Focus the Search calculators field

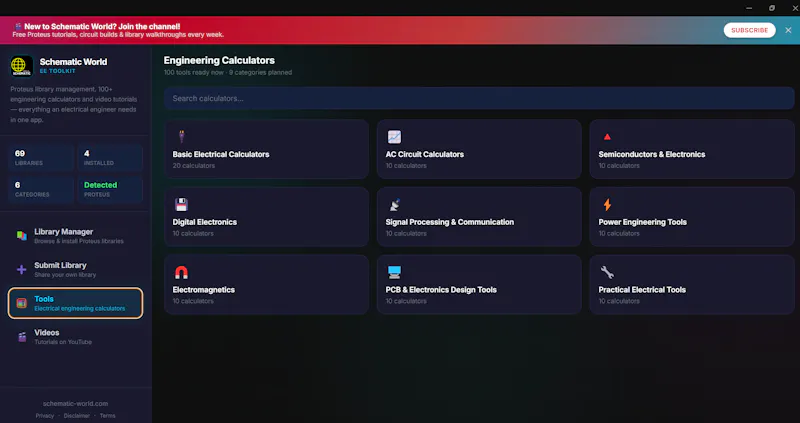(x=479, y=98)
